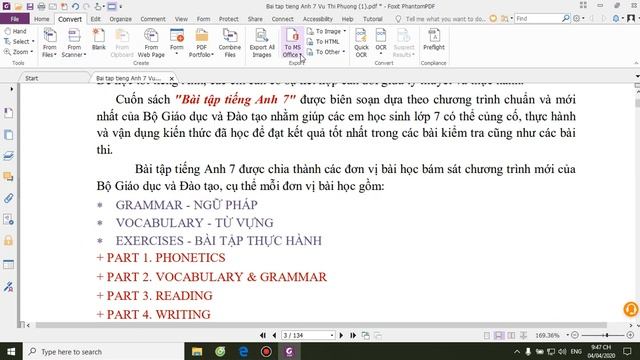Expand the To Other dropdown
640x360 pixels.
click(x=344, y=52)
